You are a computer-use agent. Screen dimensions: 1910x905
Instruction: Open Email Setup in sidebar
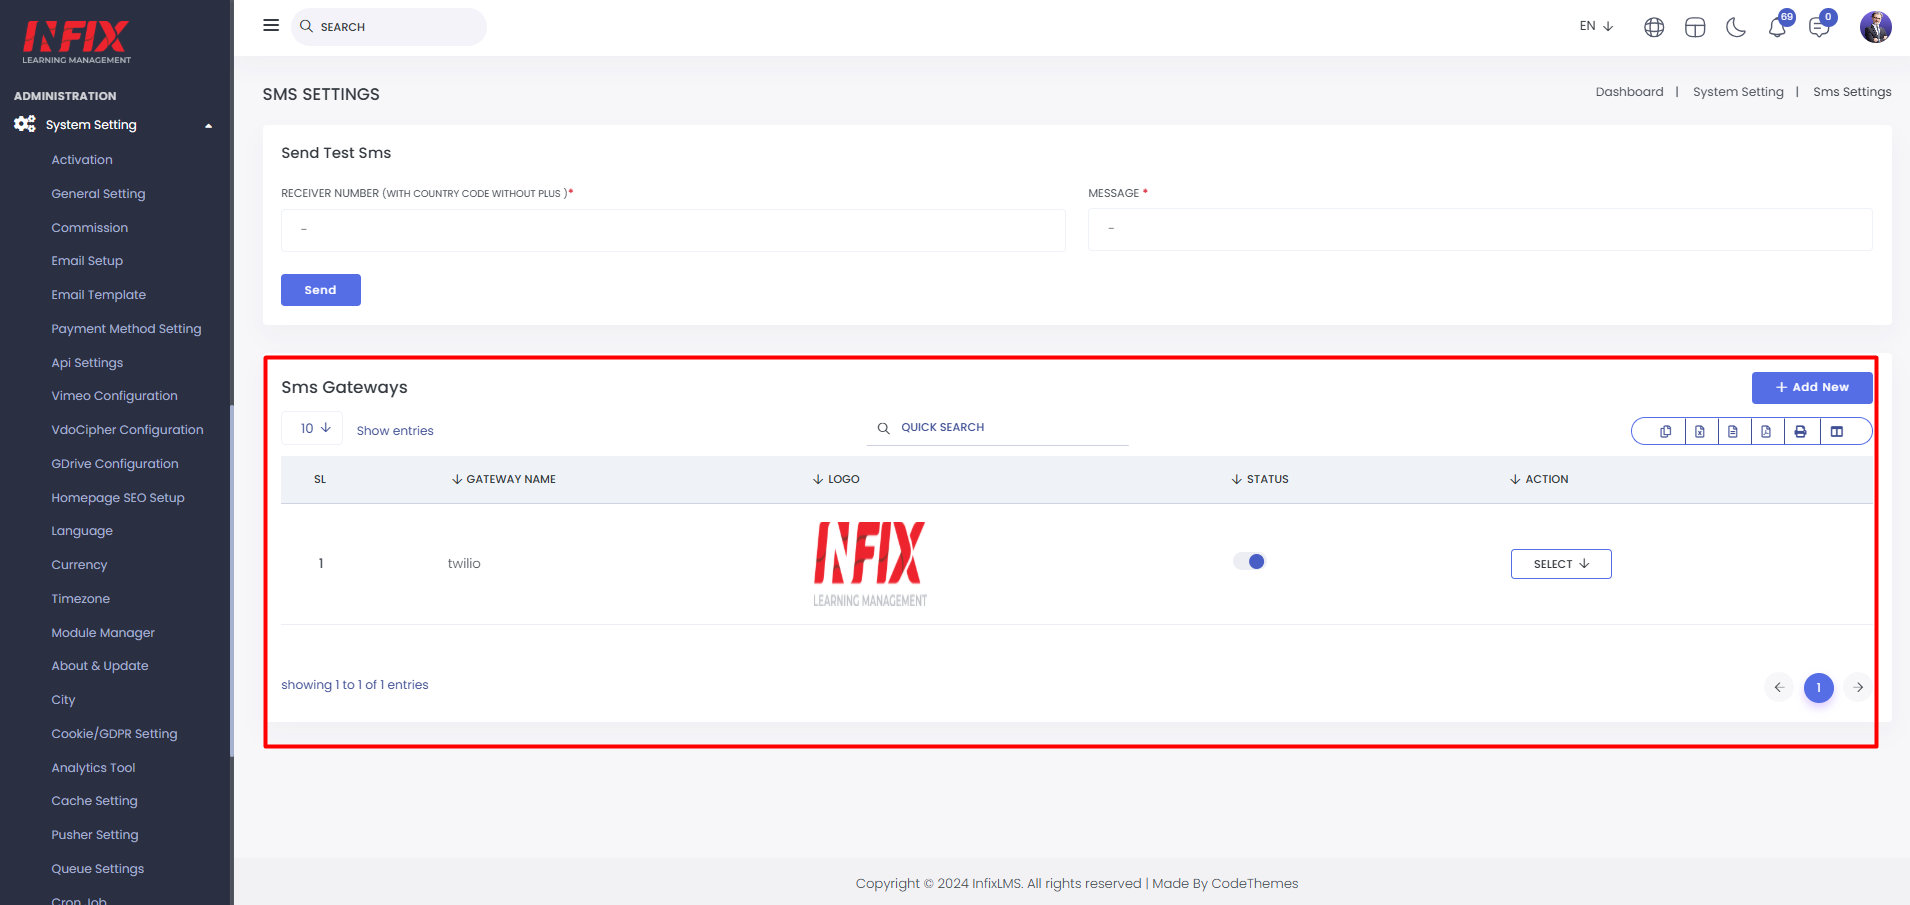coord(87,261)
